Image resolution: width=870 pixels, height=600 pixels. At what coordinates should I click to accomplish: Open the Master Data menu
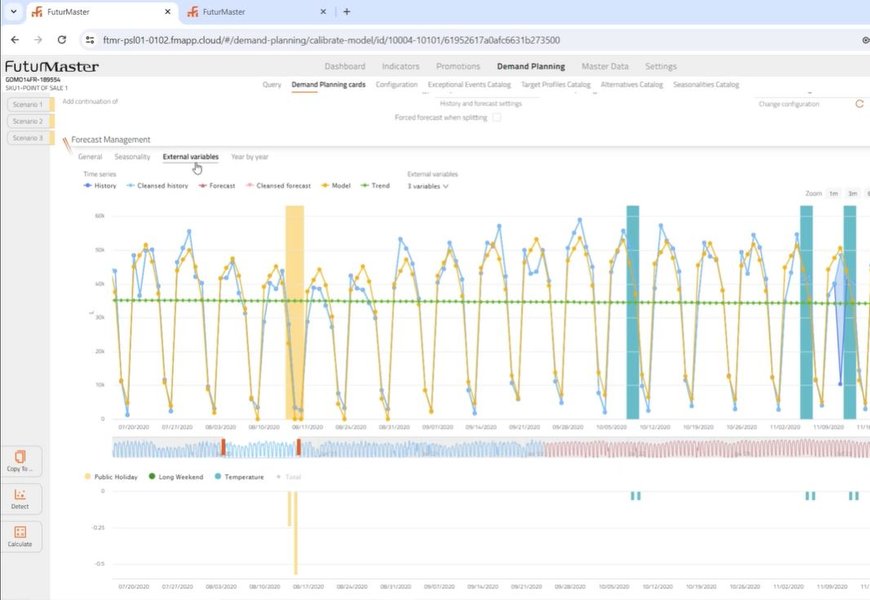tap(603, 66)
